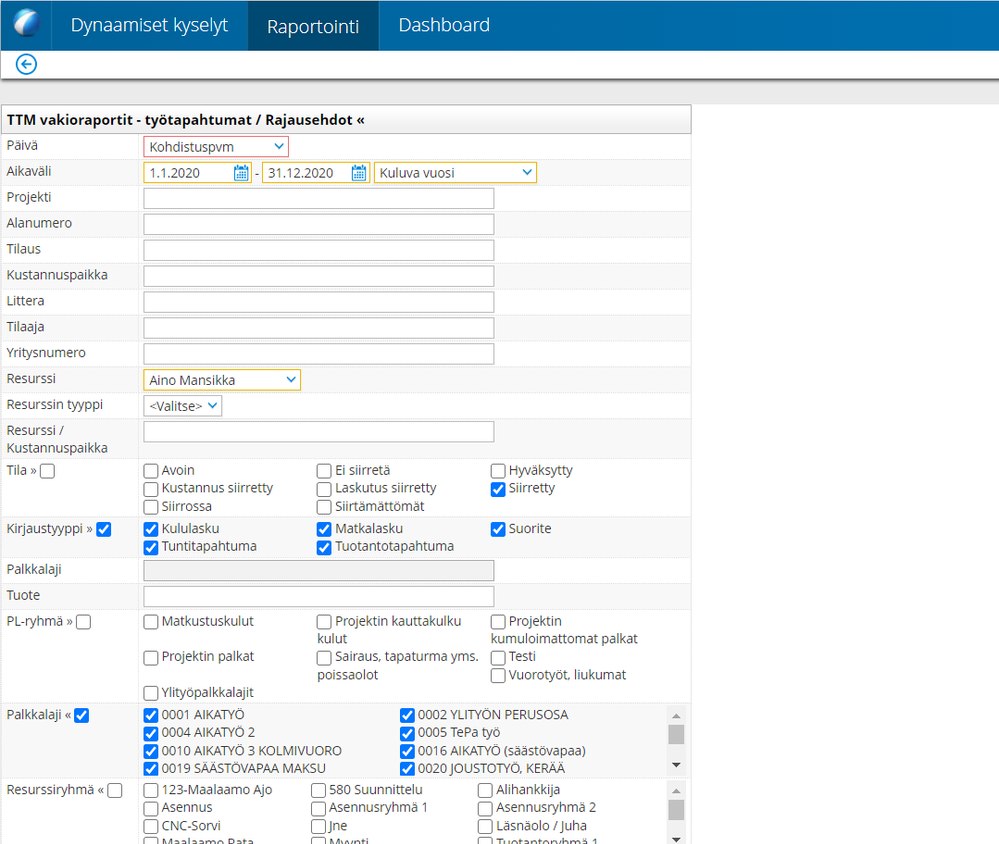Open calendar picker for end date 31.12.2020
Image resolution: width=999 pixels, height=844 pixels.
coord(359,173)
